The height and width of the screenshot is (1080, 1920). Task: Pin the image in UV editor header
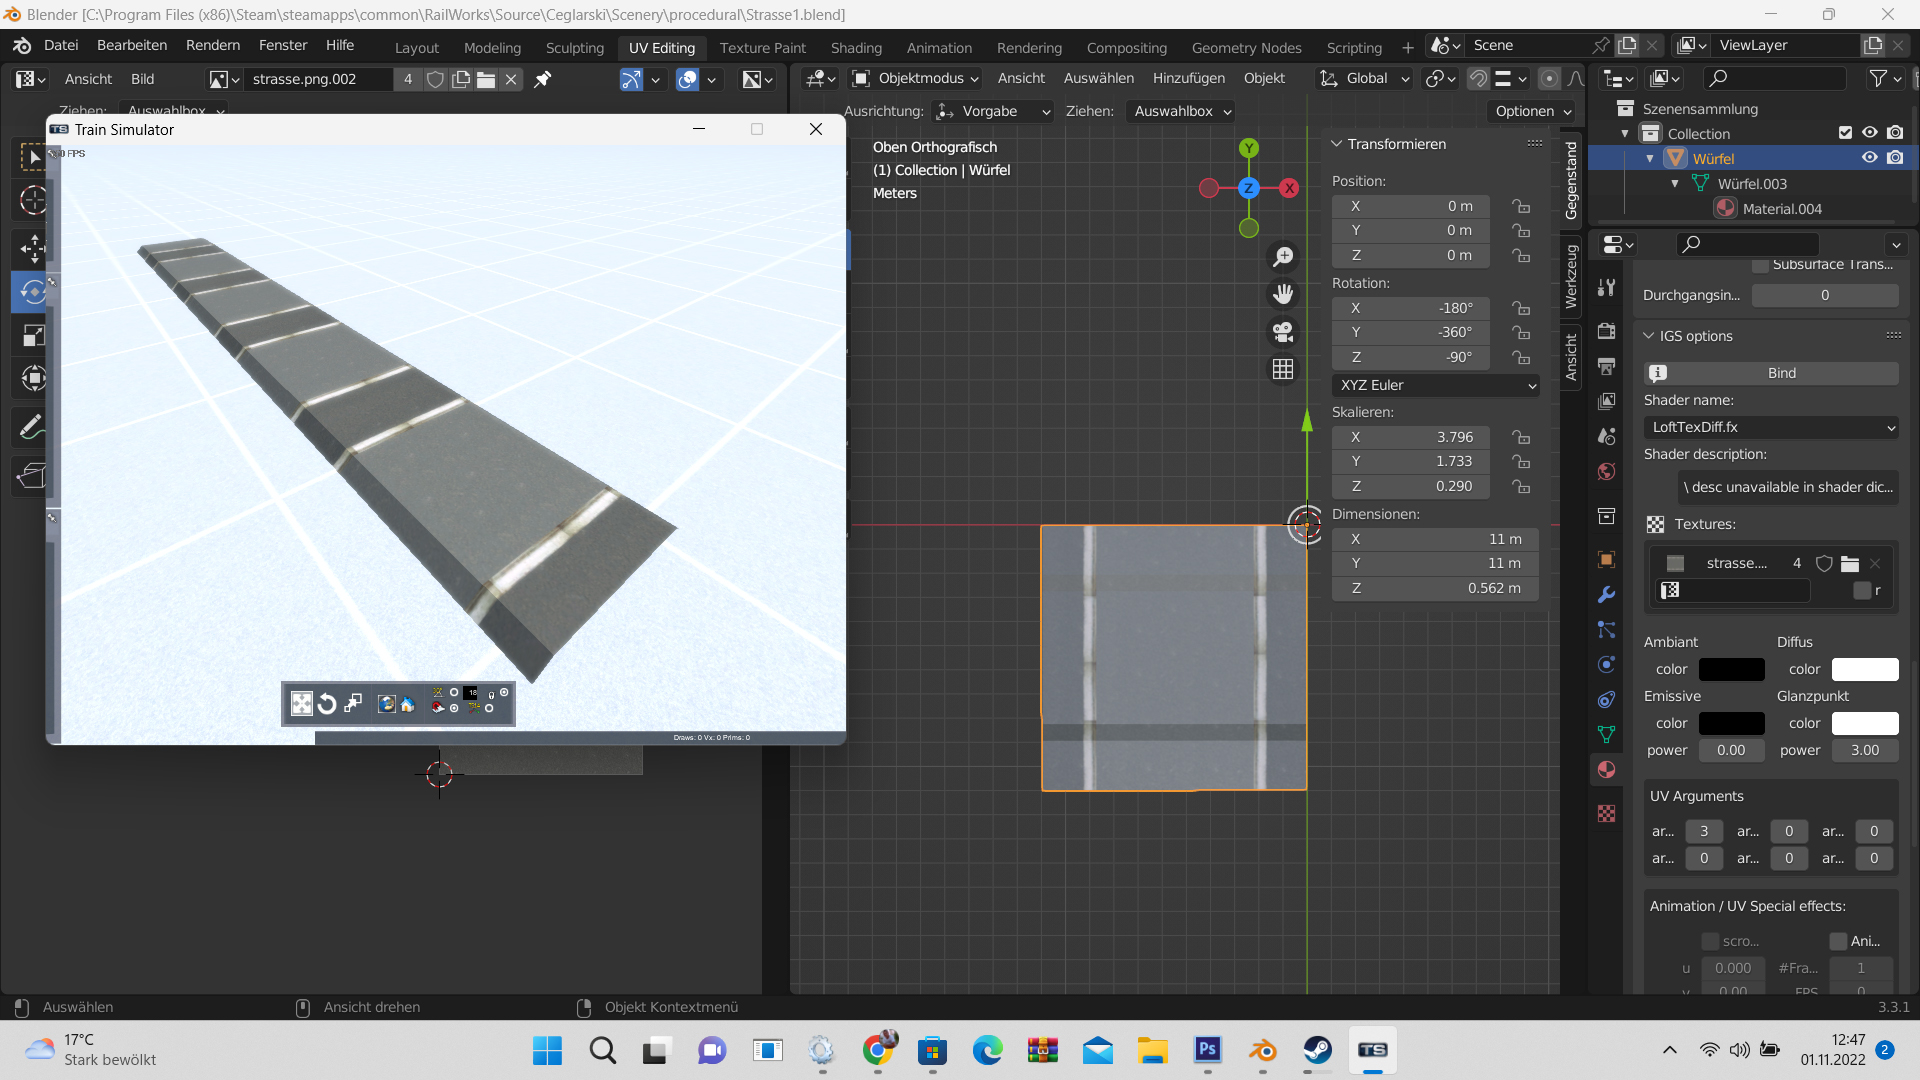[542, 79]
